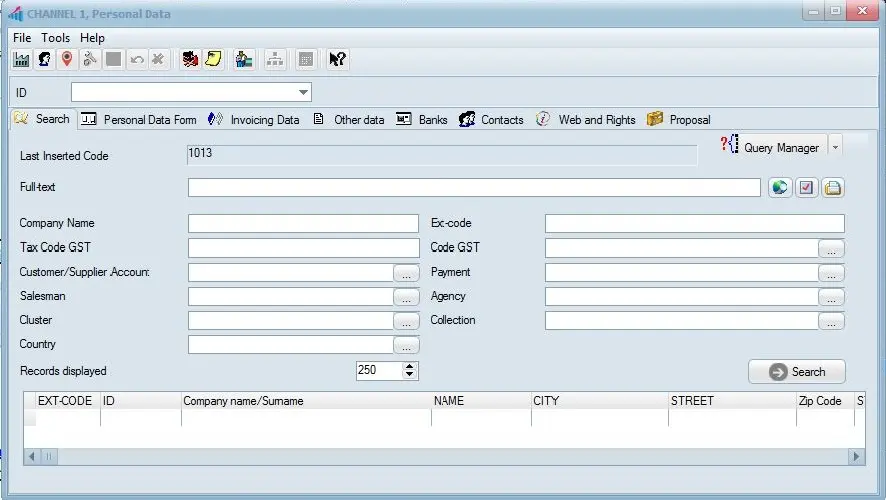
Task: Click the red map pin toolbar icon
Action: click(x=67, y=60)
